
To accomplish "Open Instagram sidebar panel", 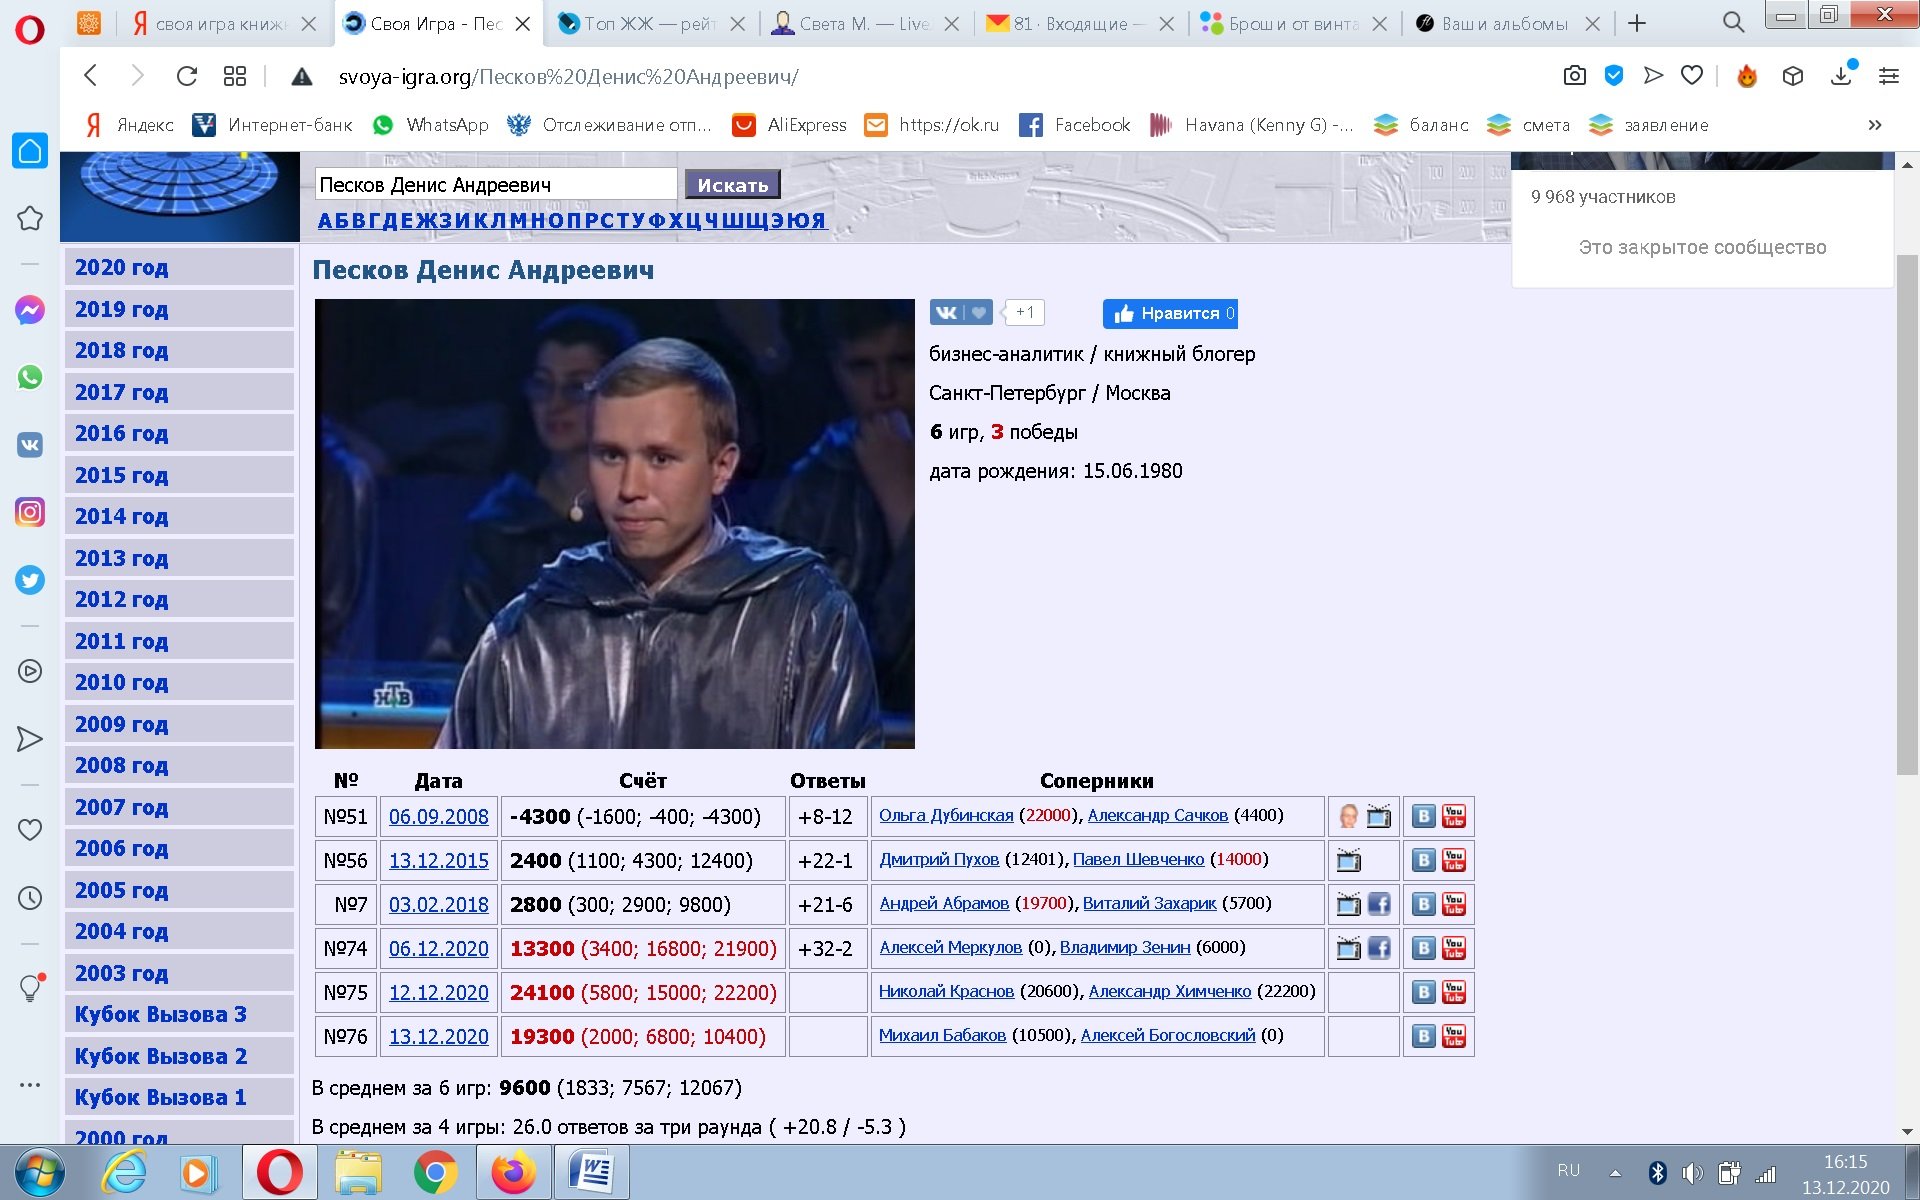I will point(30,513).
